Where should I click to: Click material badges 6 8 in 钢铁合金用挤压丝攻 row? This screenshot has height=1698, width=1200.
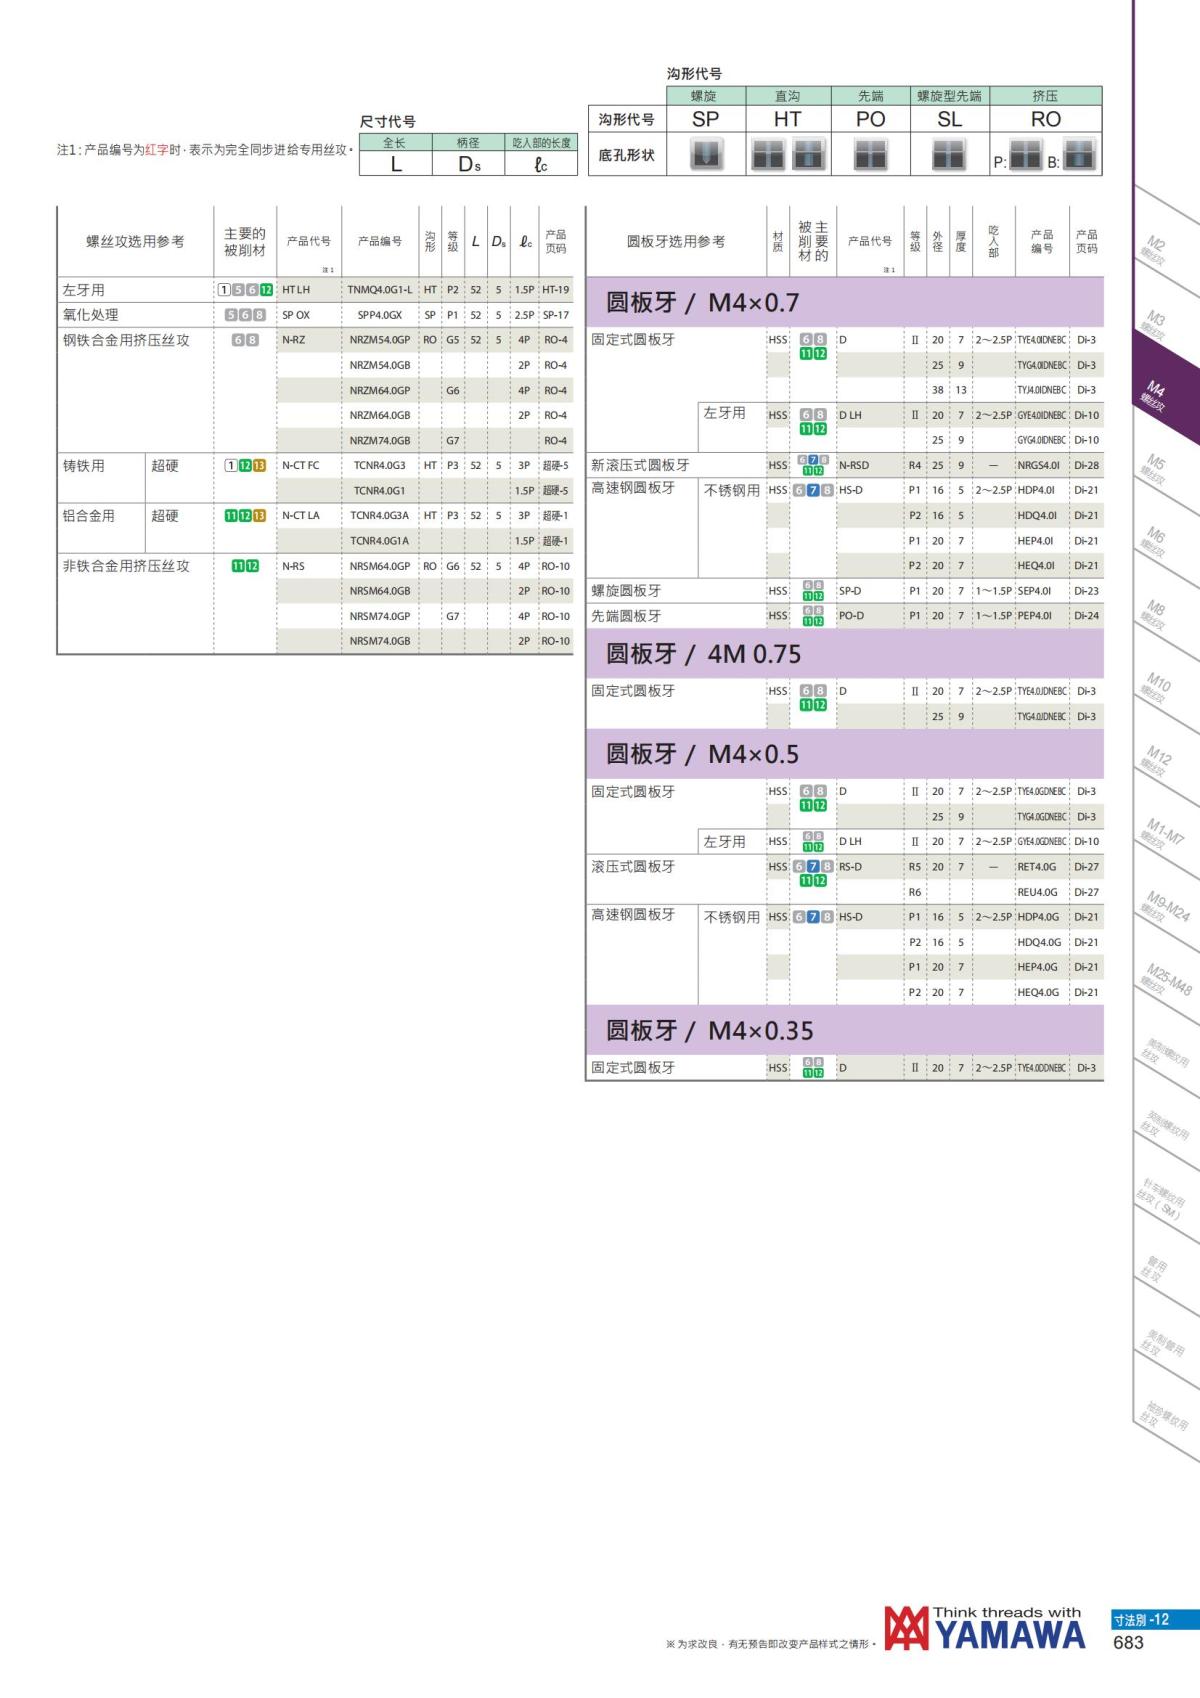[245, 340]
